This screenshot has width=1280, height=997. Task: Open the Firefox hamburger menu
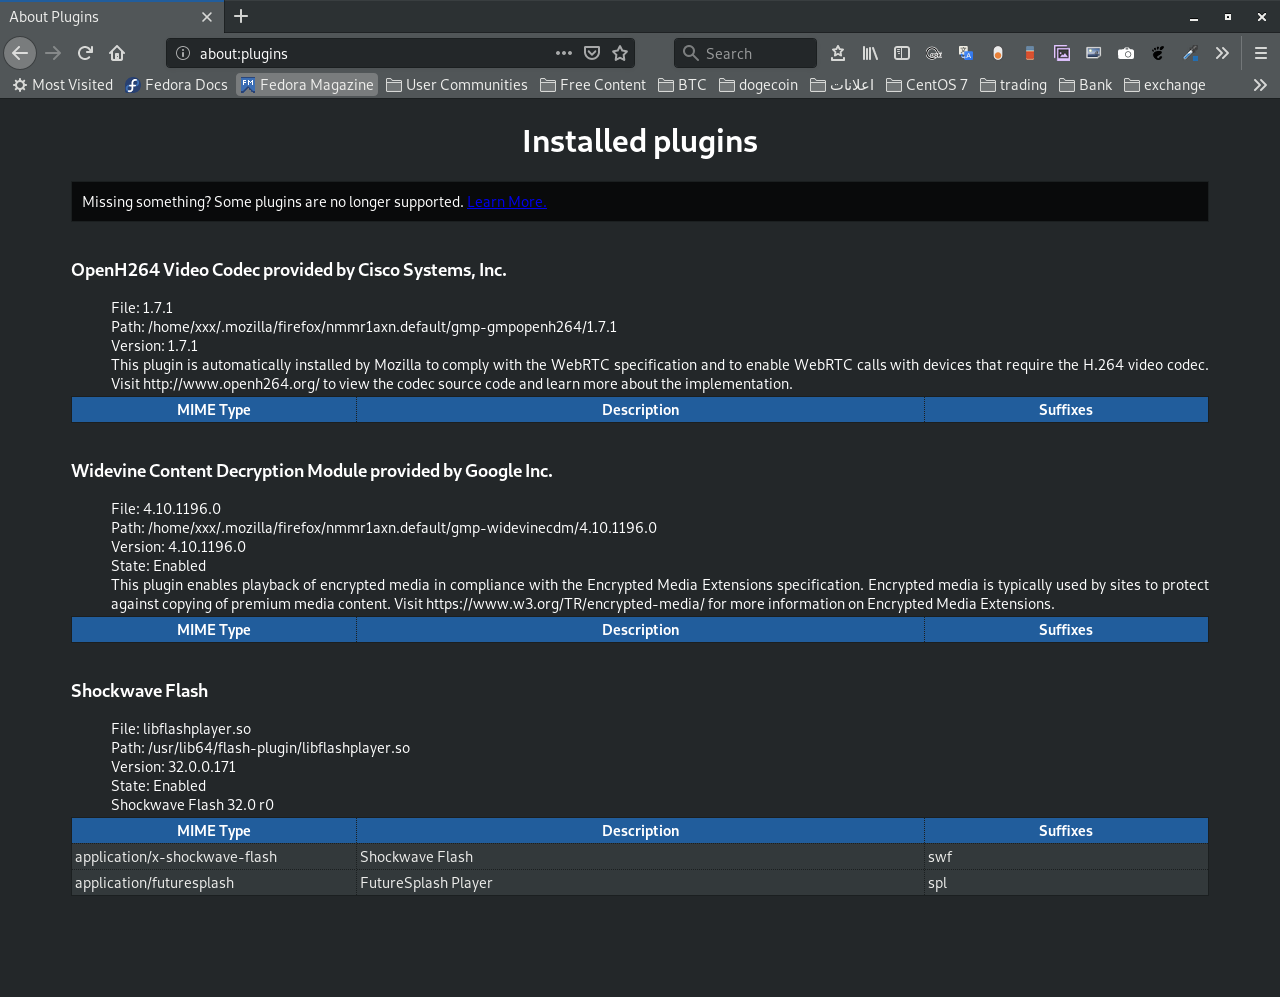1261,53
